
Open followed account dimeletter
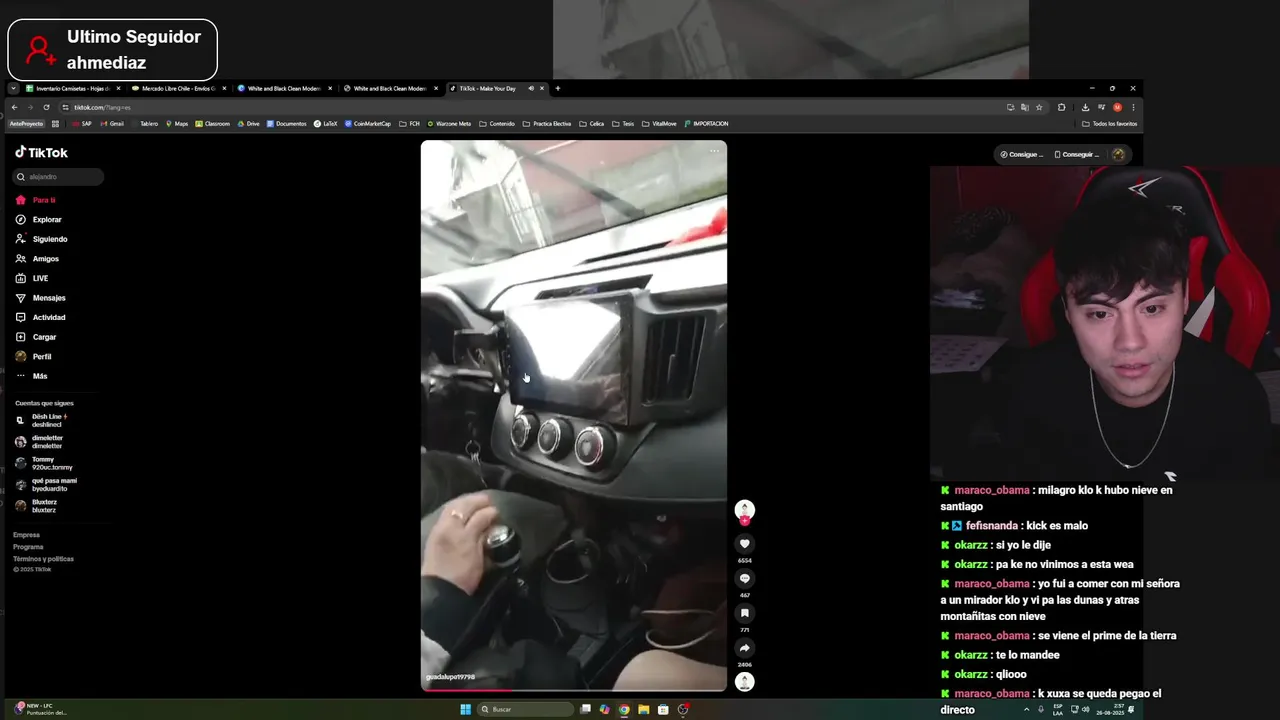tap(40, 441)
